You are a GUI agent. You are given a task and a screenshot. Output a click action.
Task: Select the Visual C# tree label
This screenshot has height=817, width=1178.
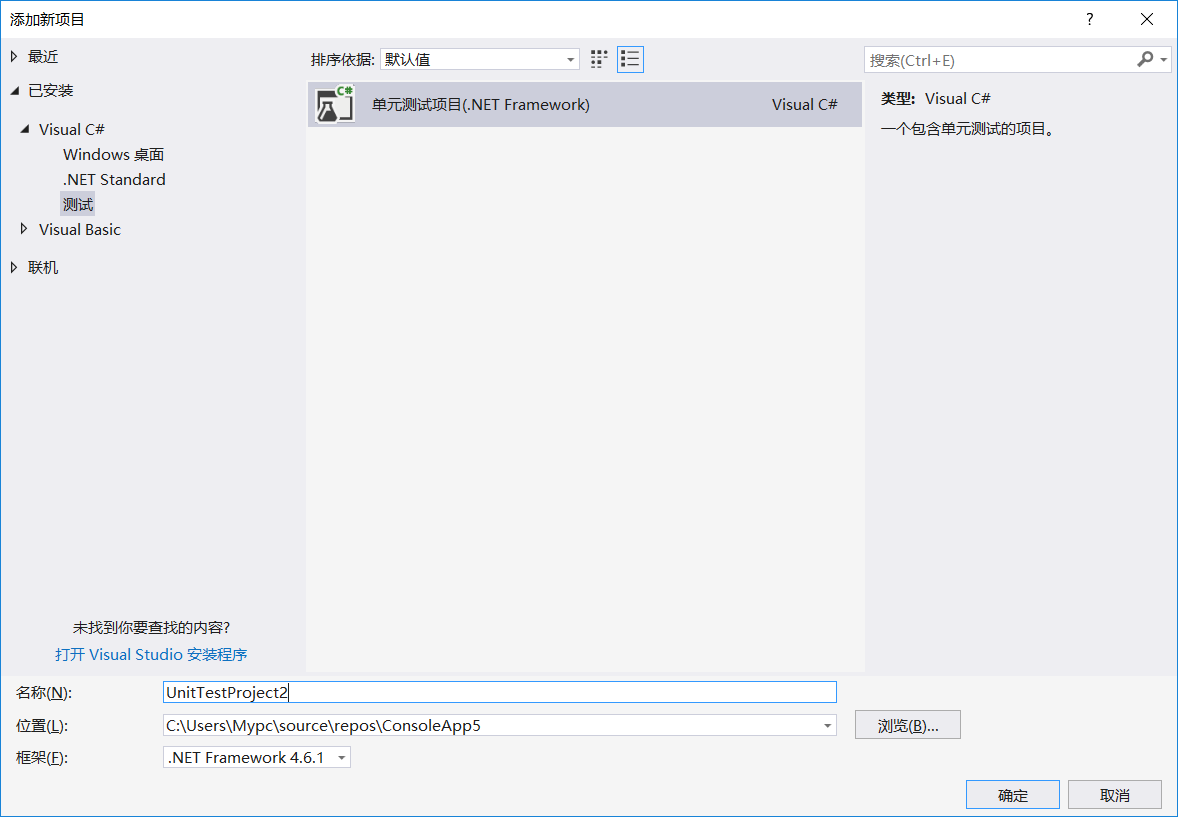[x=71, y=129]
